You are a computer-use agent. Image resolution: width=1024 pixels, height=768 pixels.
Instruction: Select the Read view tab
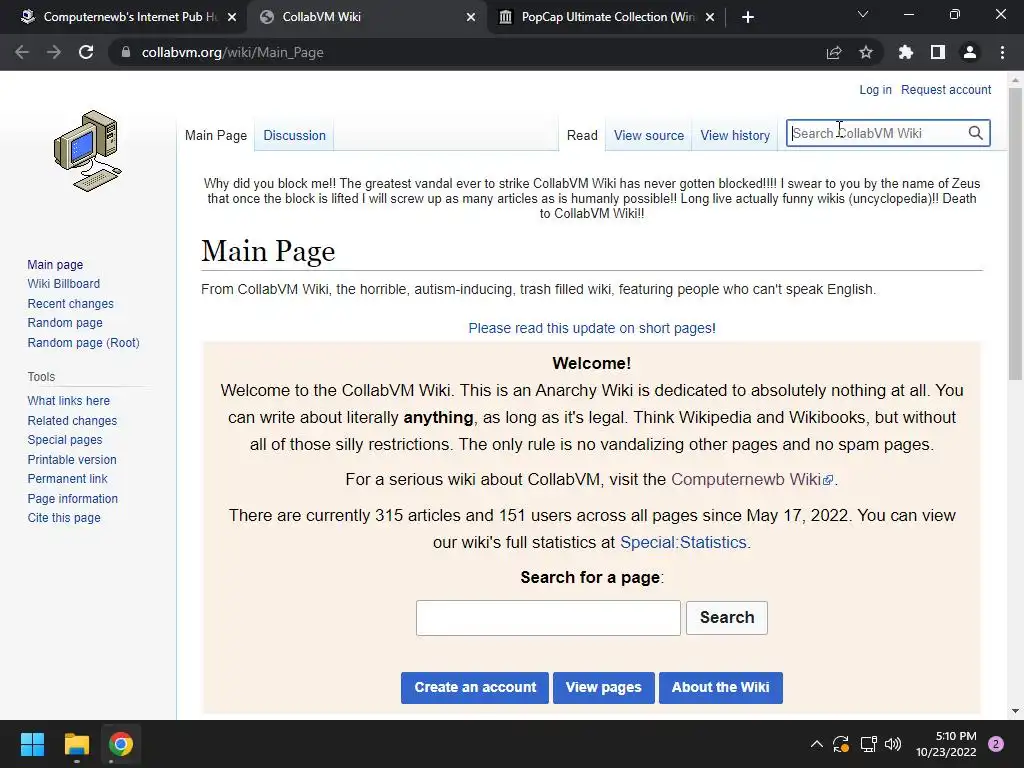(582, 135)
